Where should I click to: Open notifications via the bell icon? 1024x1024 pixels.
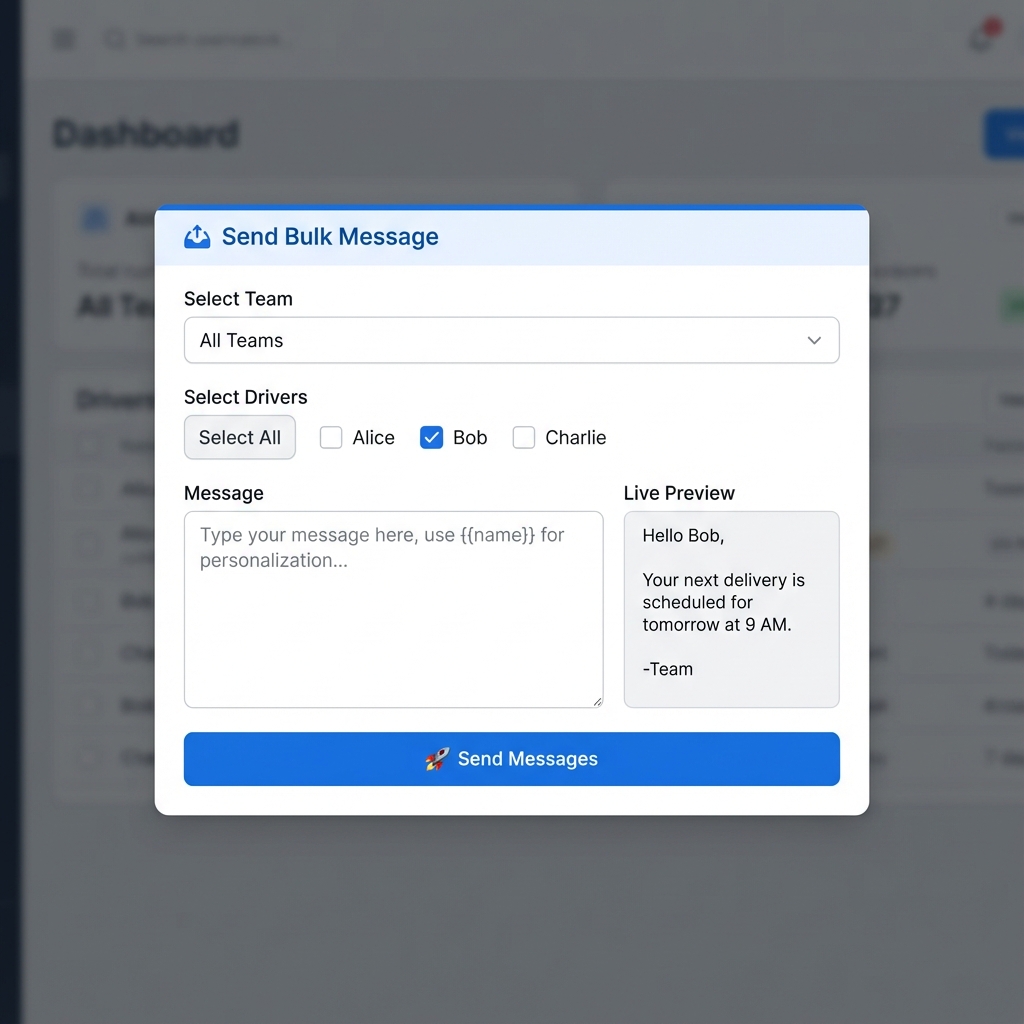[x=979, y=39]
